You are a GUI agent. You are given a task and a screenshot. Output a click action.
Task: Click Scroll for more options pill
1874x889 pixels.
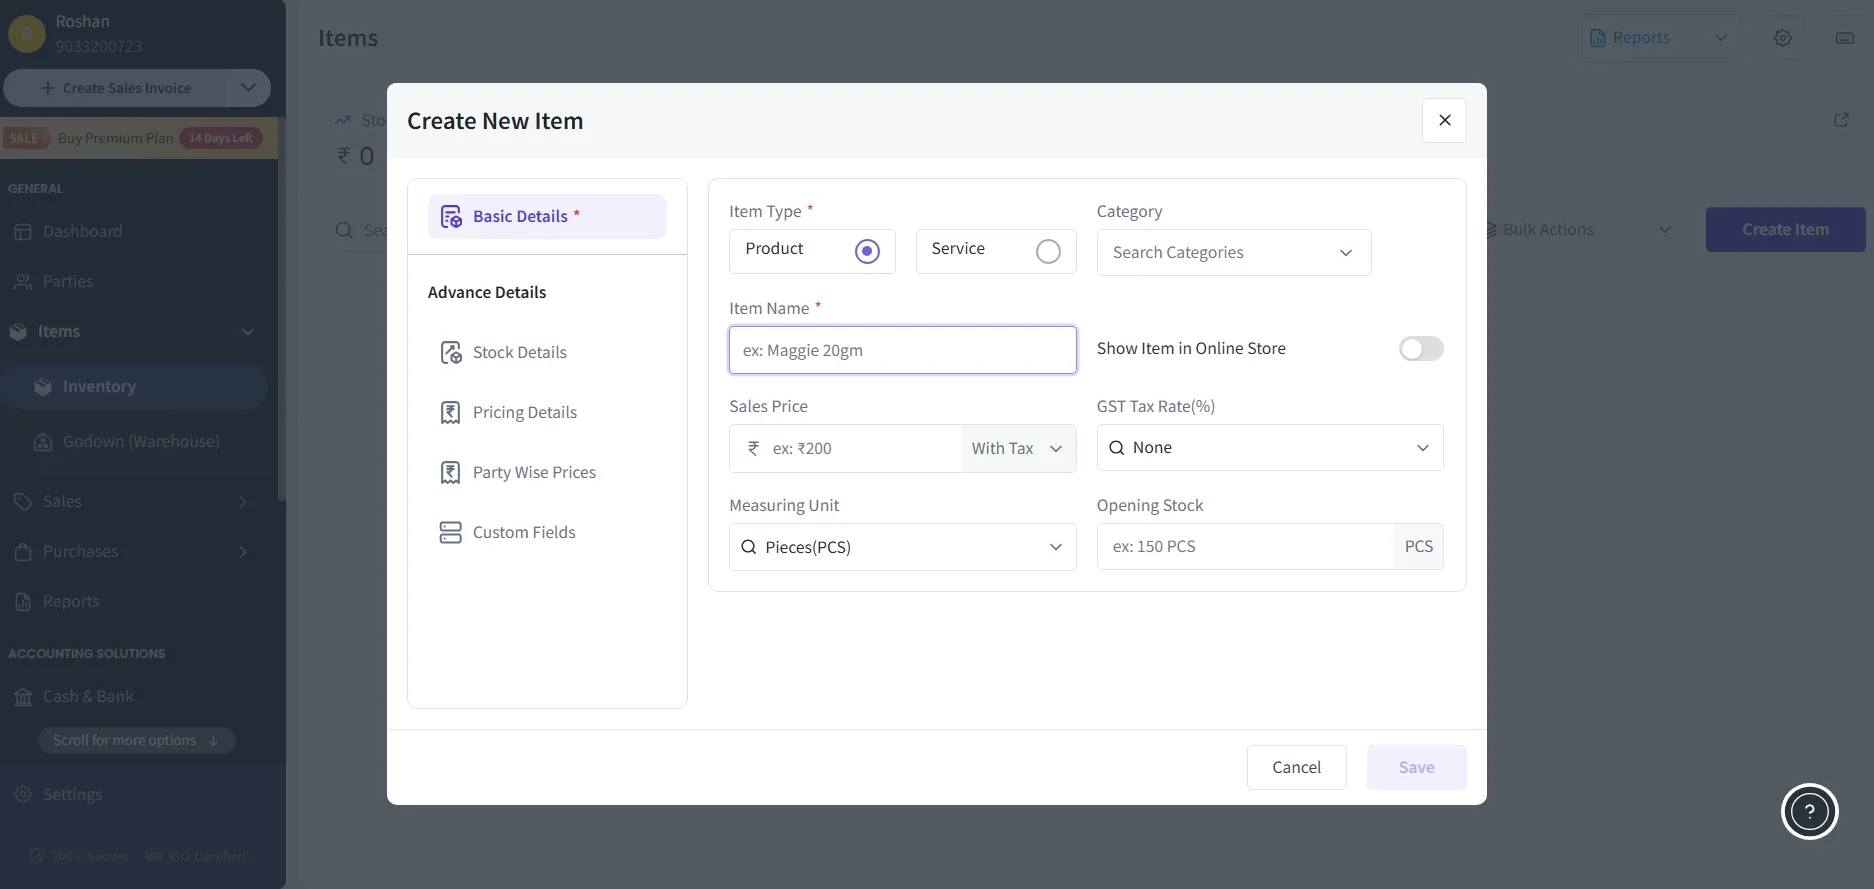click(x=136, y=740)
